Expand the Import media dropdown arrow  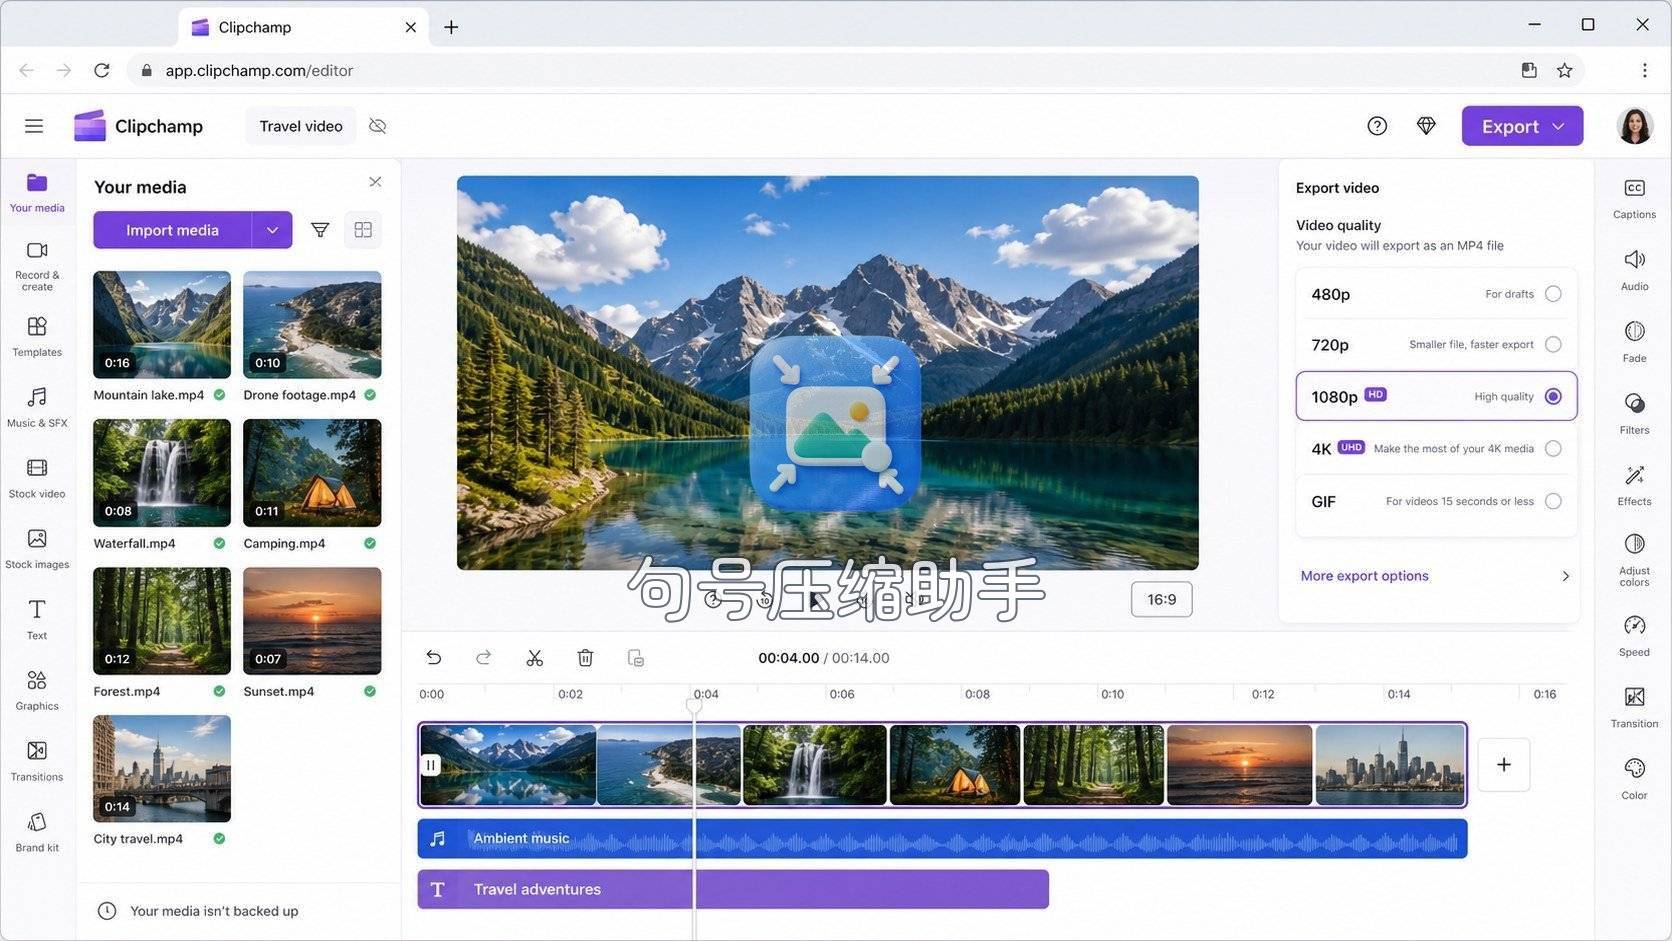pos(272,230)
